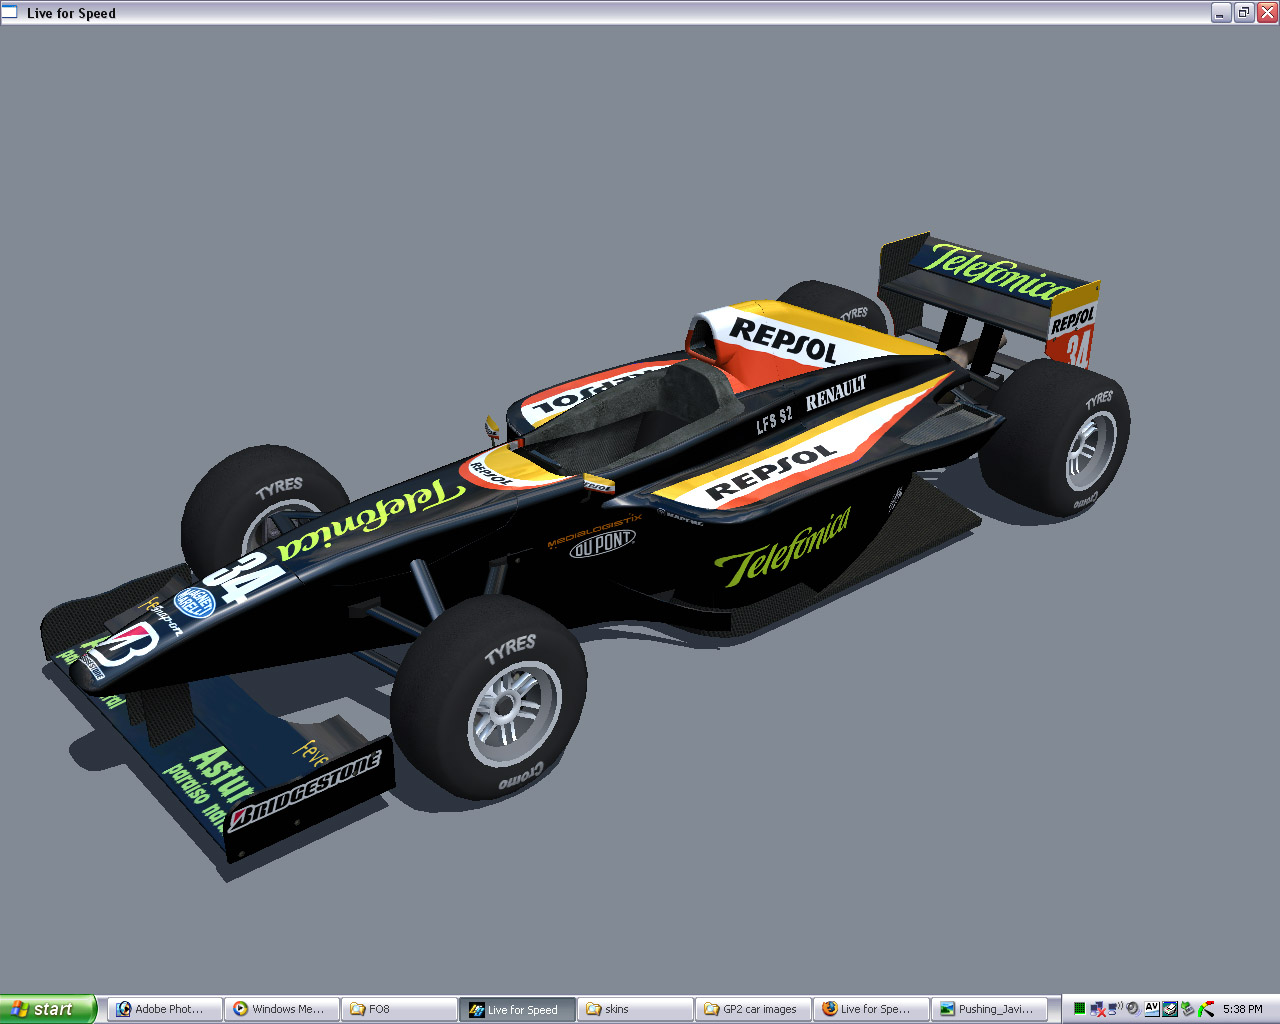
Task: Open the FO8 folder taskbar item
Action: click(399, 1009)
